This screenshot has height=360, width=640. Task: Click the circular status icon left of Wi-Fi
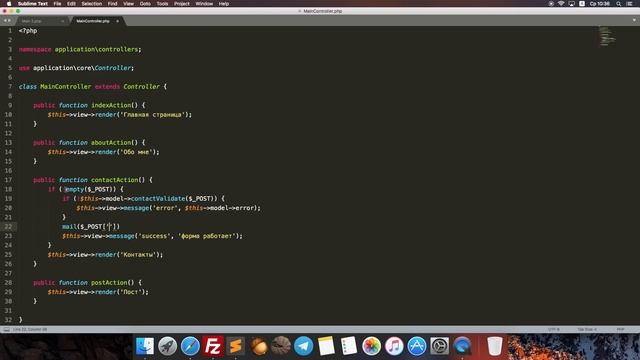(551, 4)
